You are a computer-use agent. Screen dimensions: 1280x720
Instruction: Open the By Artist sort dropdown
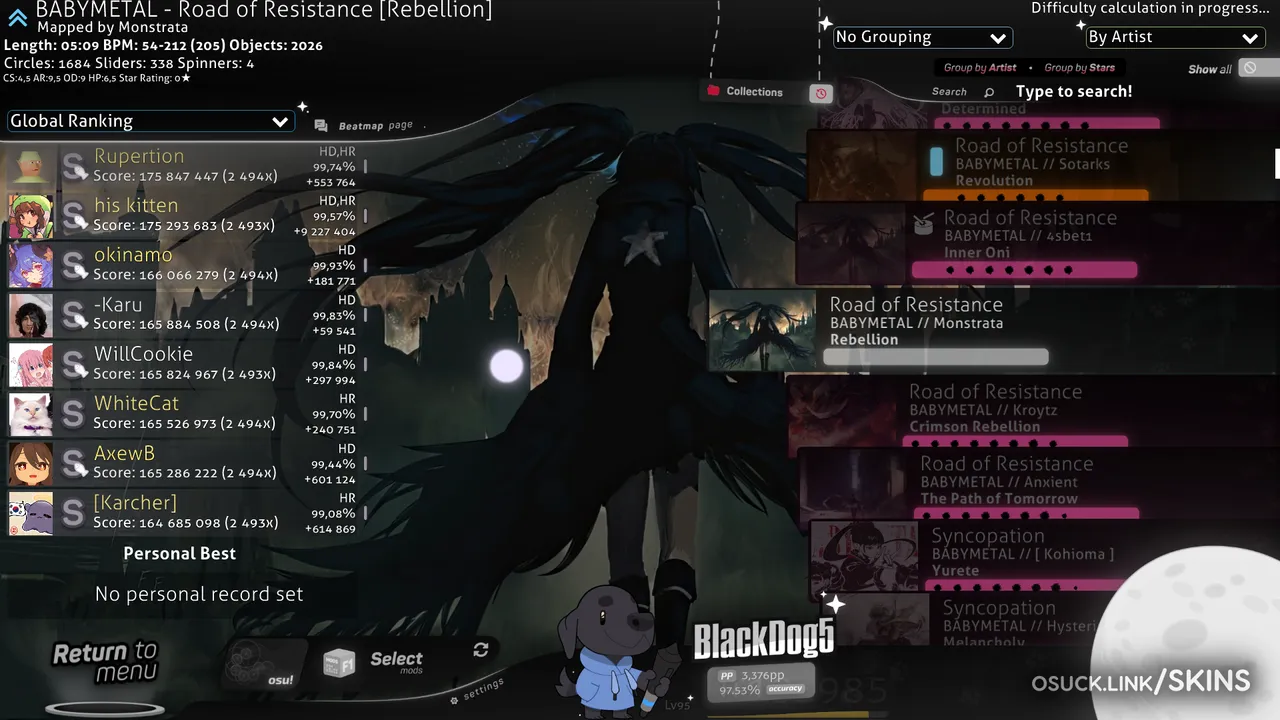pos(1175,37)
